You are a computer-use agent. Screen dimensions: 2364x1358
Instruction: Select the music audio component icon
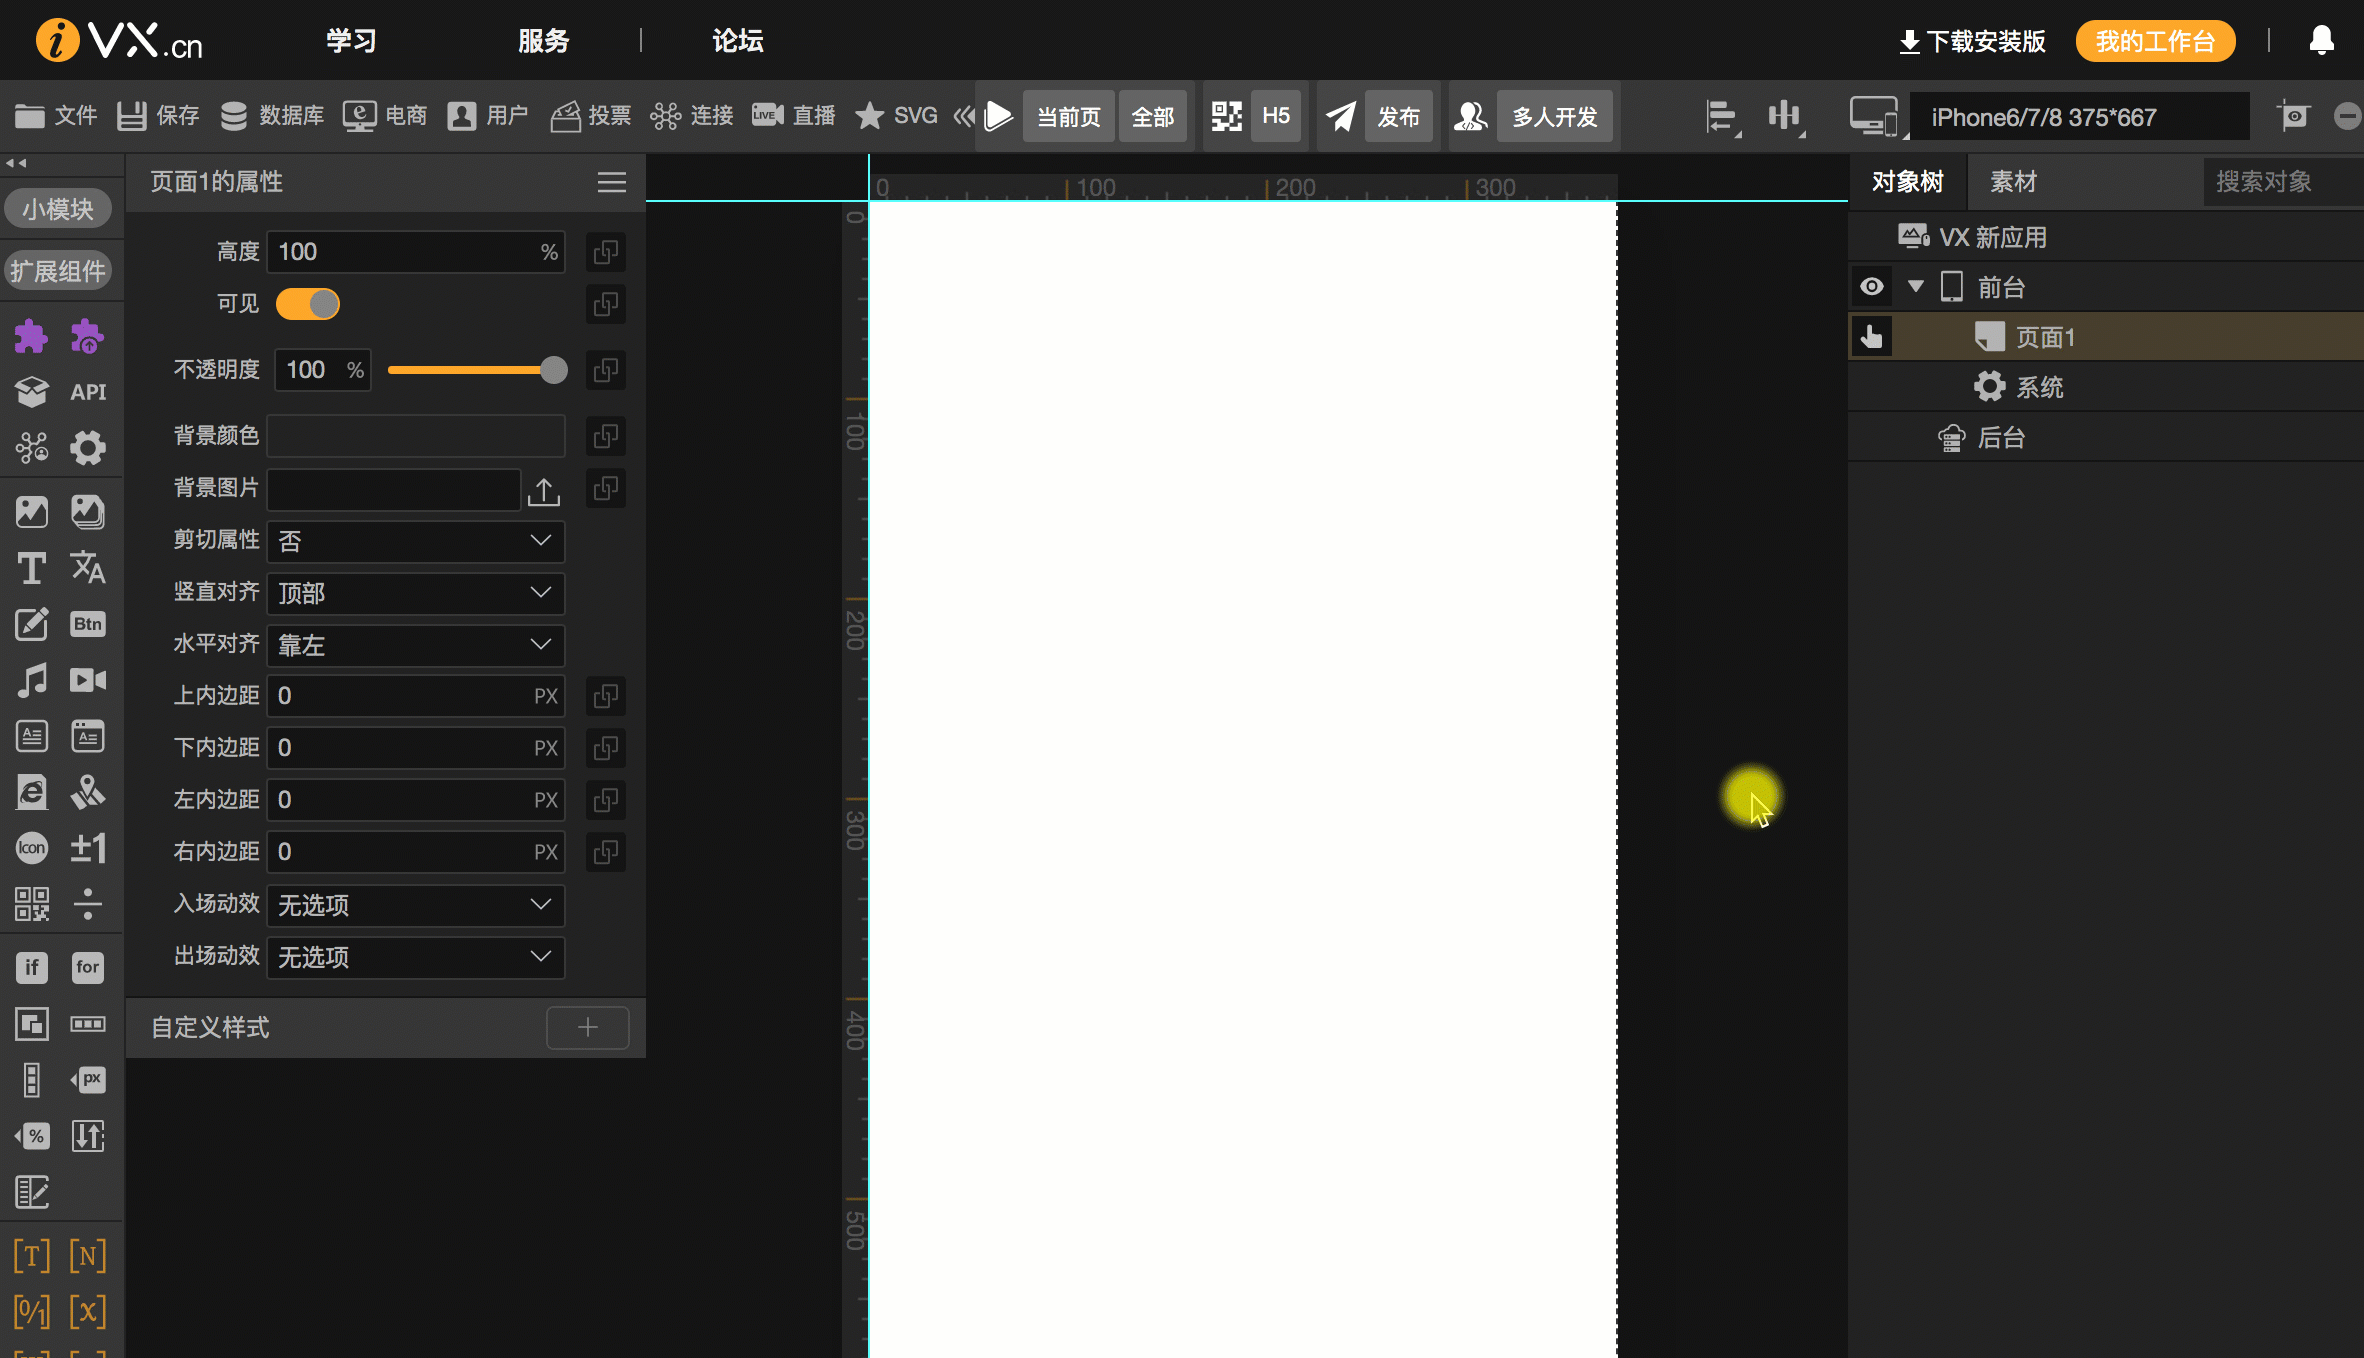(31, 680)
